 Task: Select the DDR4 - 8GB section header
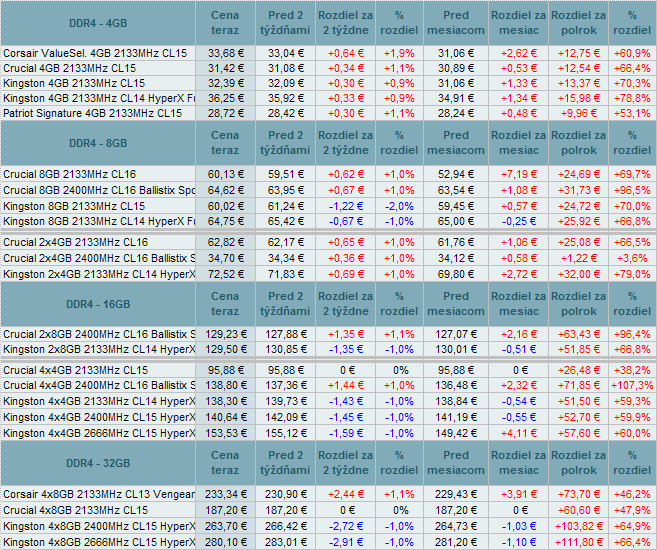(98, 143)
